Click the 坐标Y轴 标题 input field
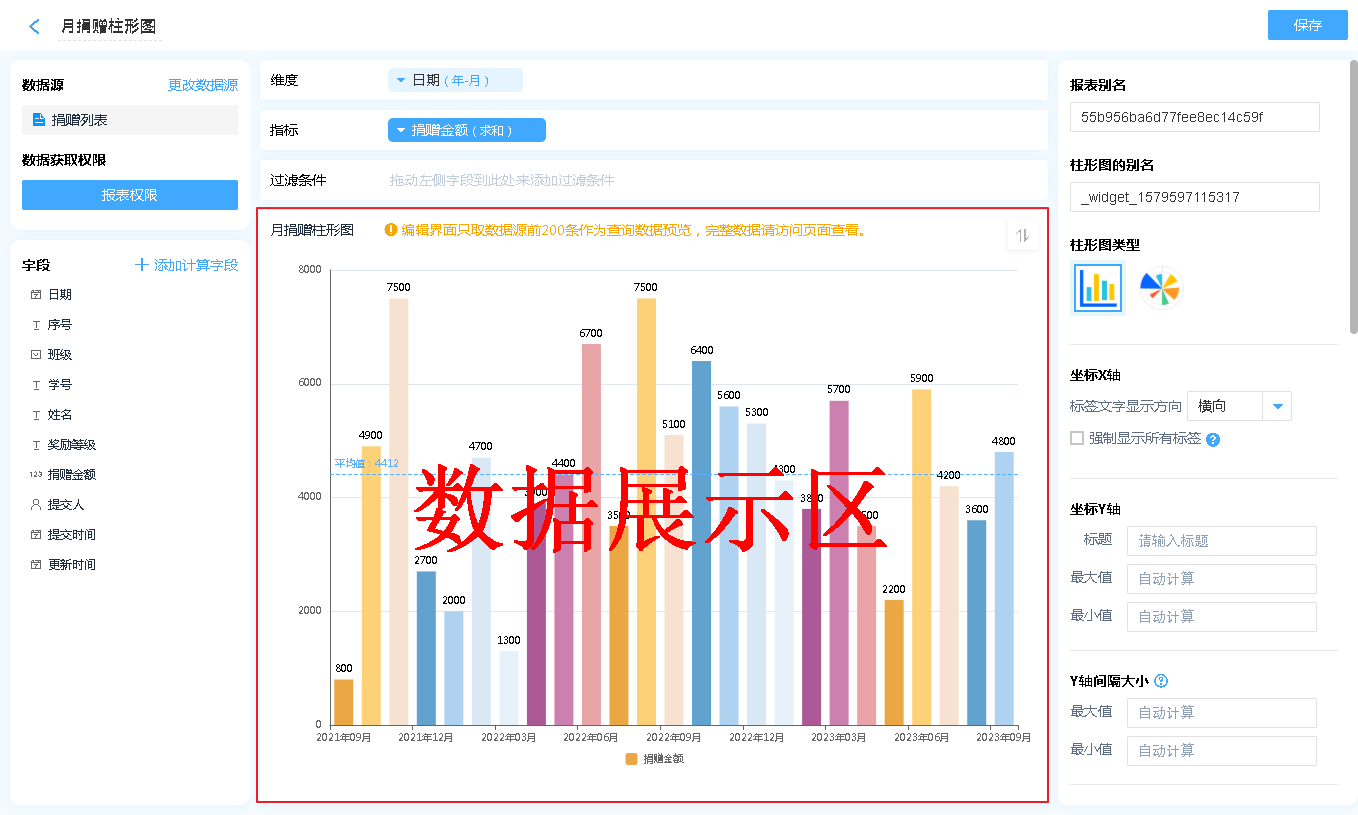Image resolution: width=1358 pixels, height=815 pixels. [1221, 541]
